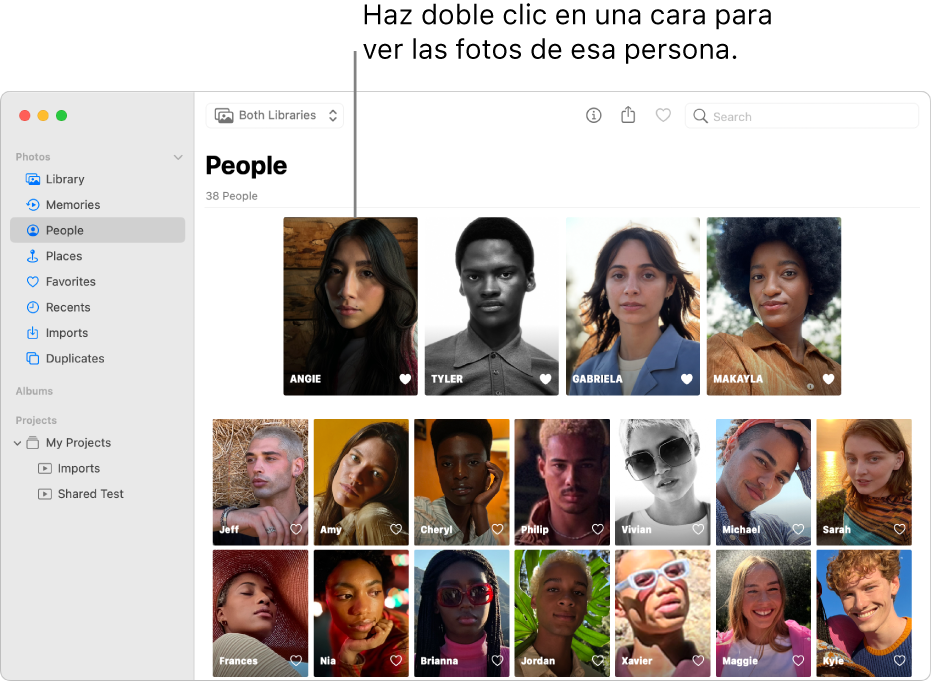
Task: Click the Library entry in the sidebar
Action: tap(67, 178)
